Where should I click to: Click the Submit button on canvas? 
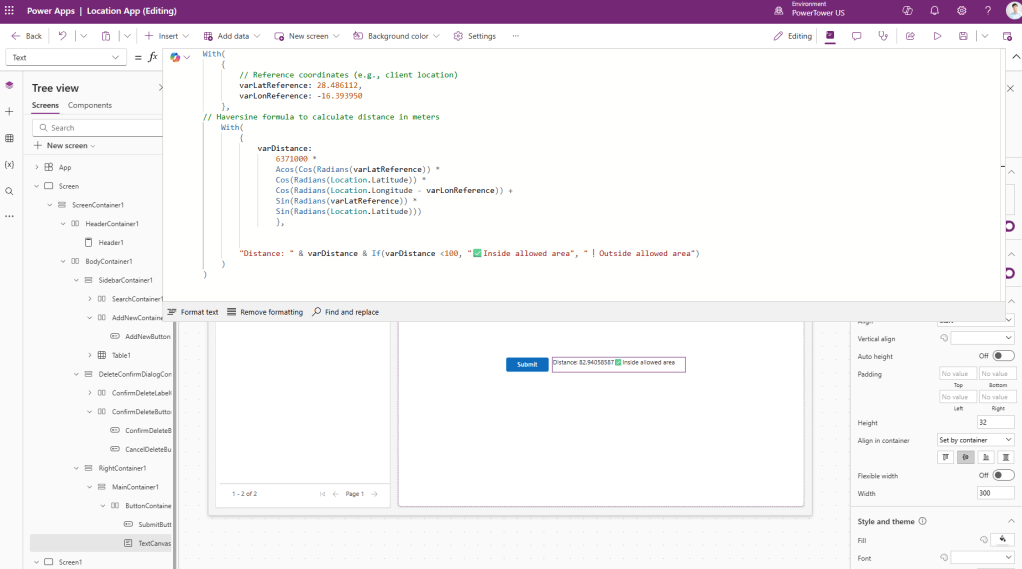(x=527, y=364)
